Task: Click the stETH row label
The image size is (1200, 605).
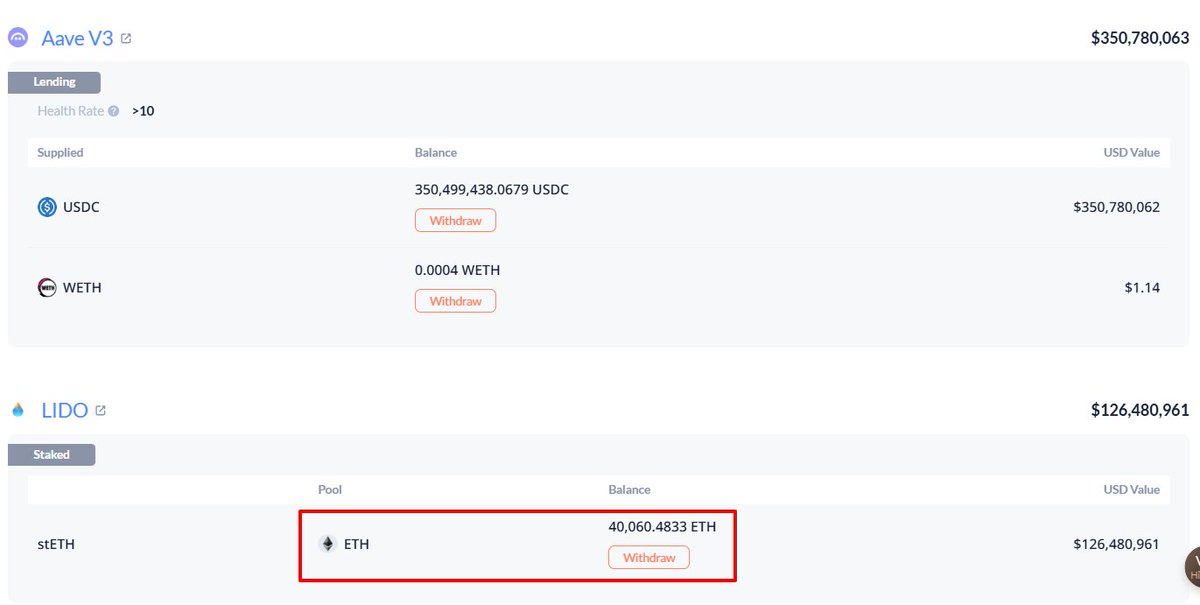Action: 54,545
